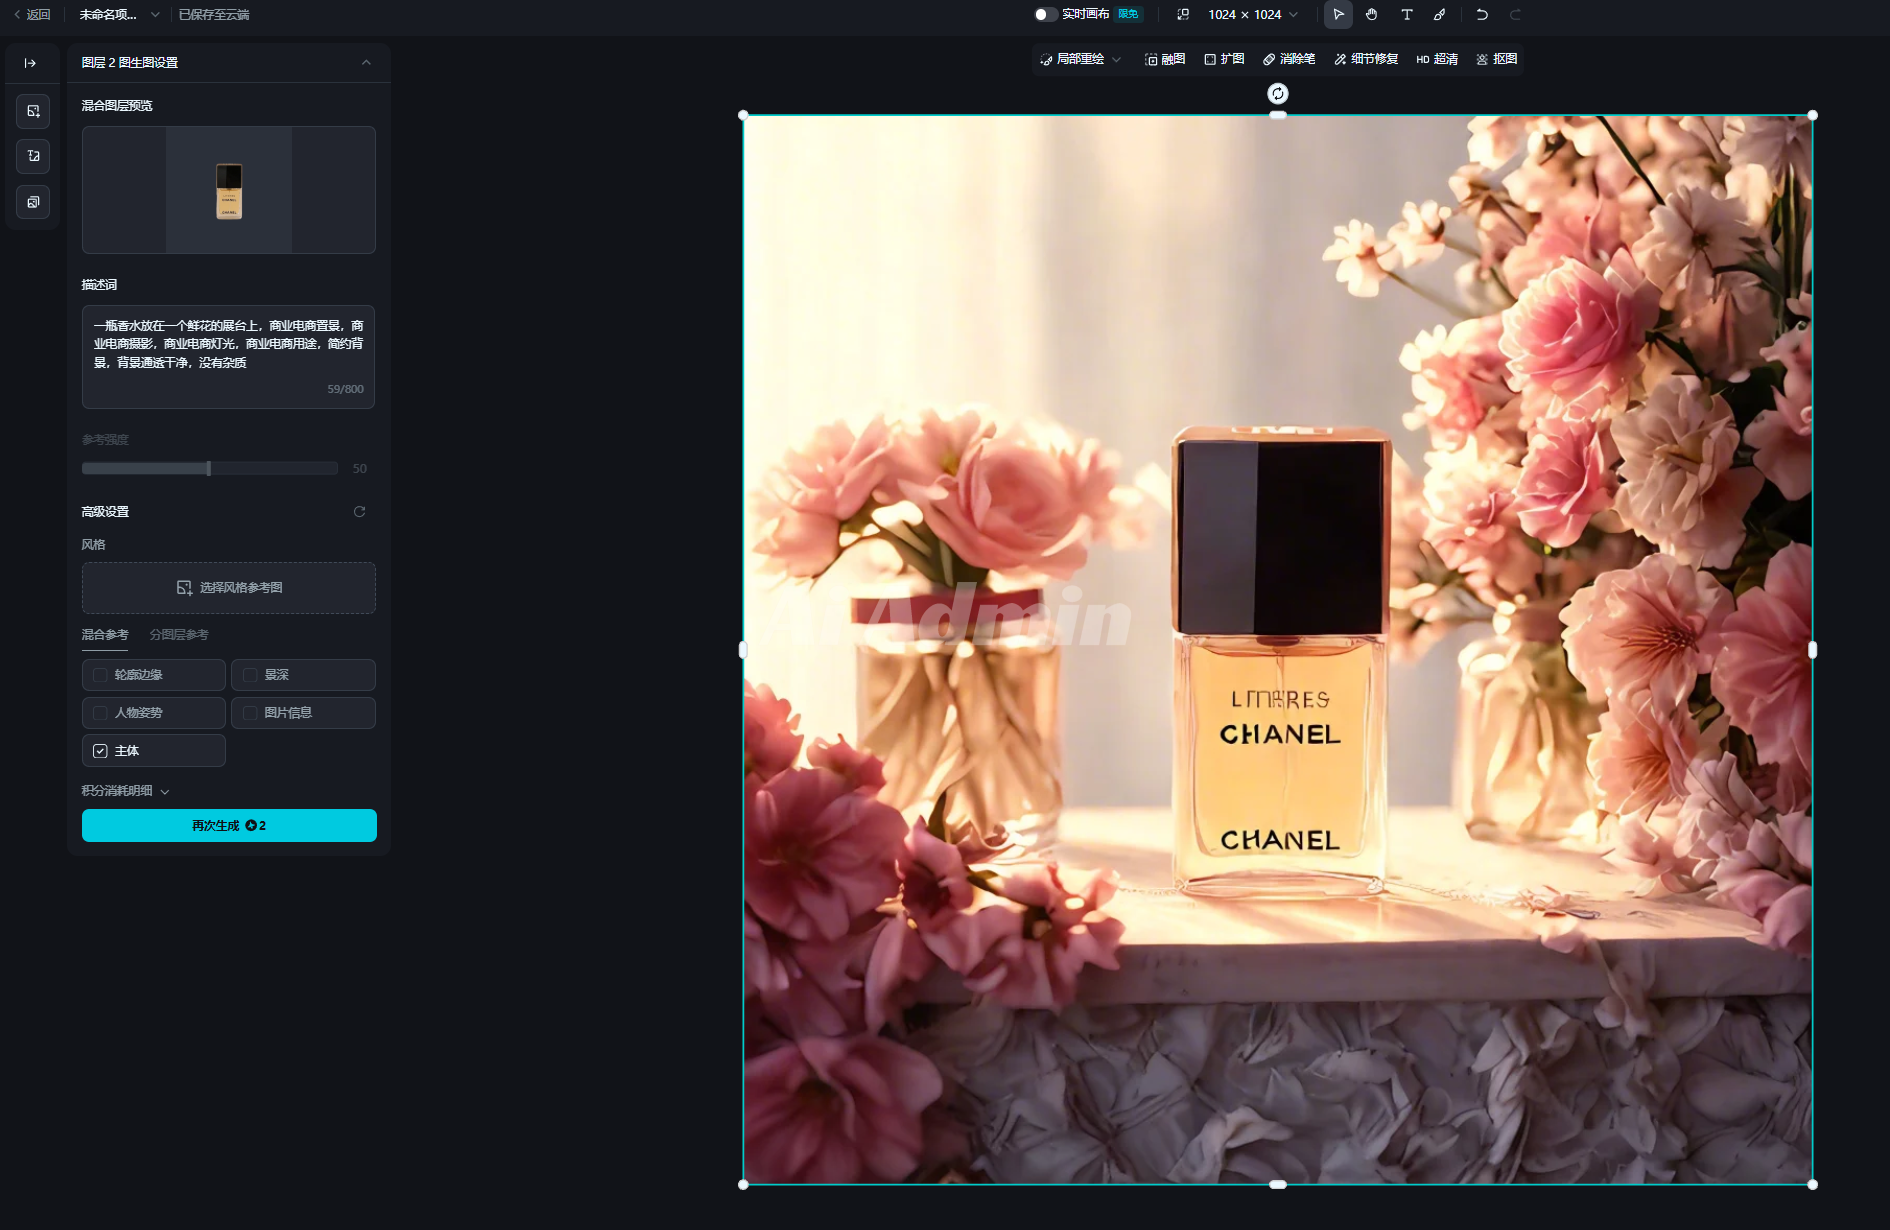1890x1230 pixels.
Task: Click the 已保存至云端 save status text
Action: pyautogui.click(x=214, y=15)
